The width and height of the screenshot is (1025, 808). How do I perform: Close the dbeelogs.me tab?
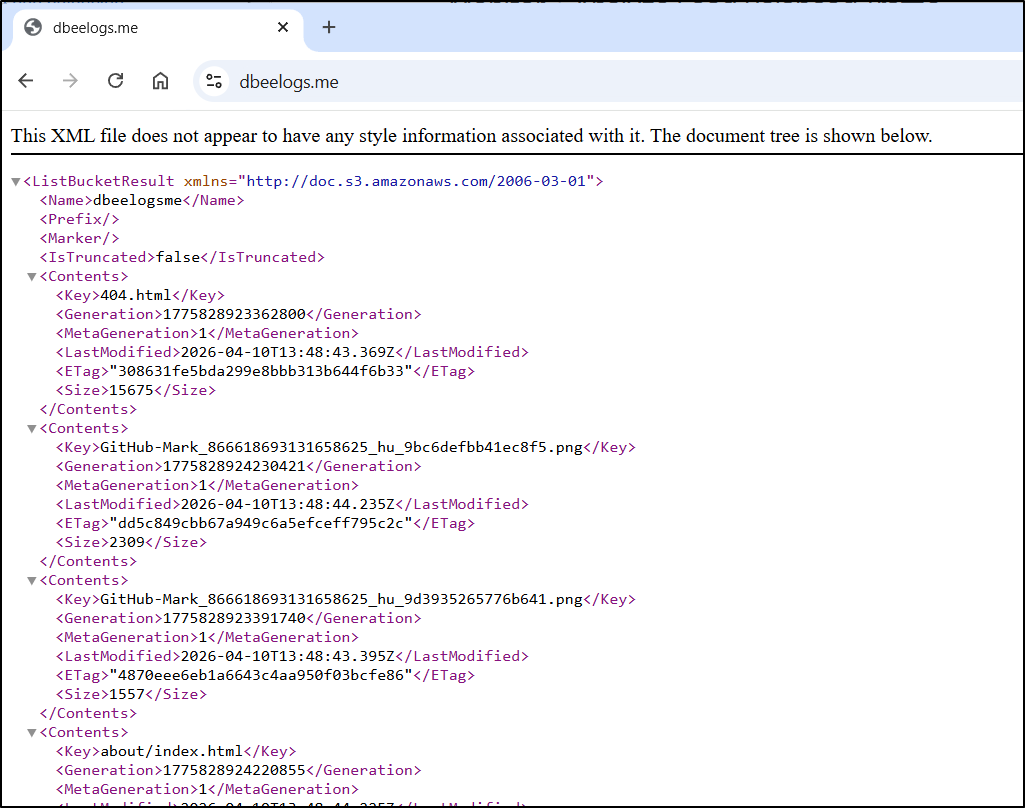[x=283, y=28]
